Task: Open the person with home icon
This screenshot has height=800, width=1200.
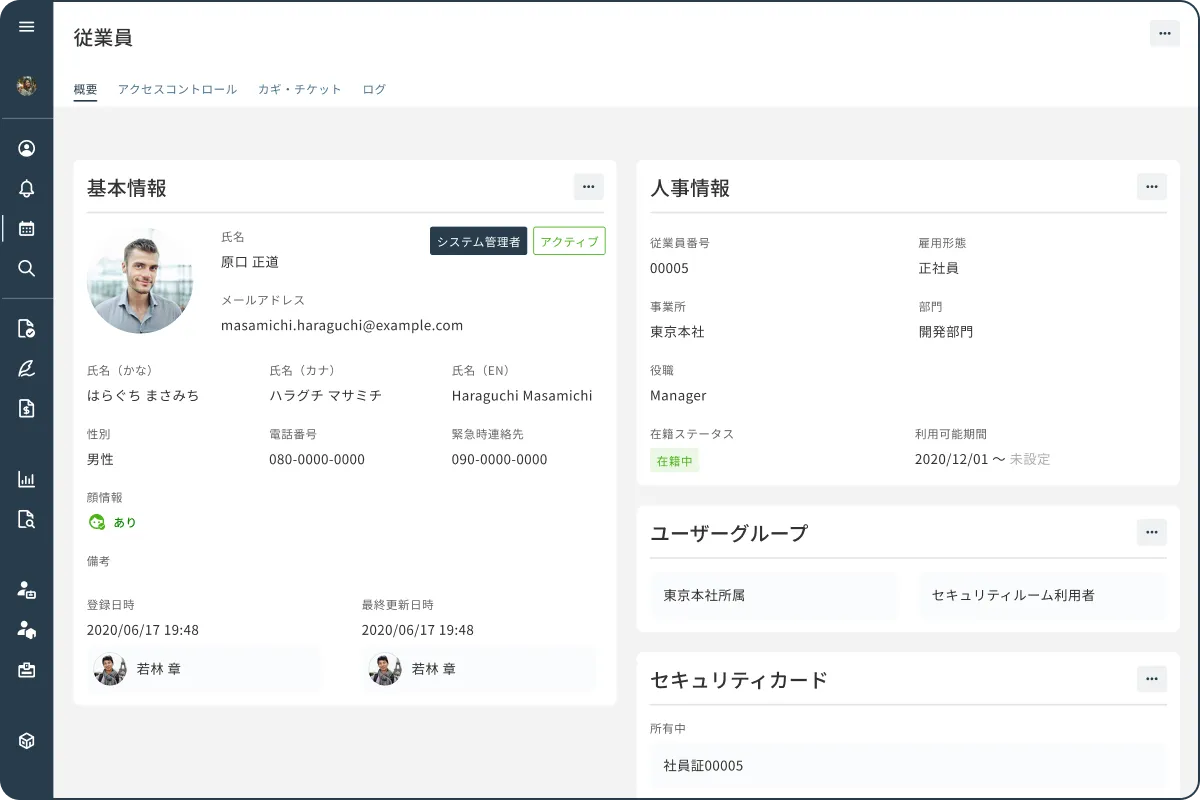Action: (27, 630)
